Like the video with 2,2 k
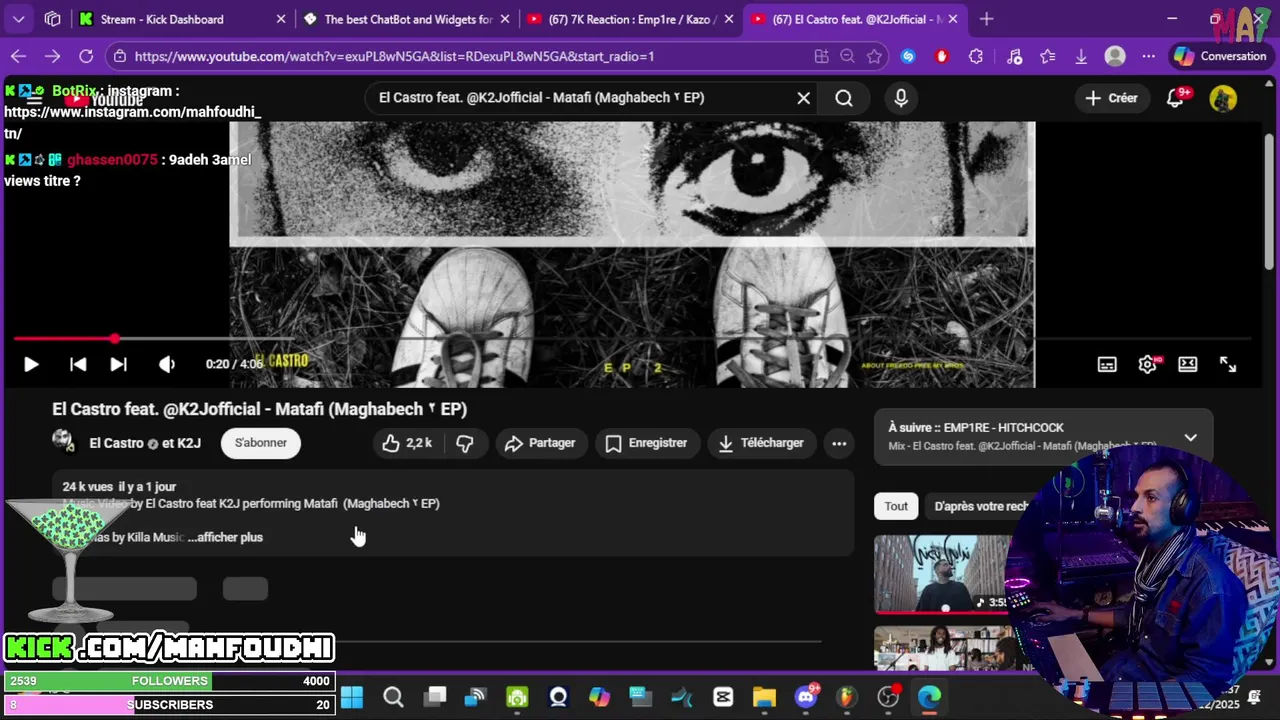 click(x=407, y=443)
